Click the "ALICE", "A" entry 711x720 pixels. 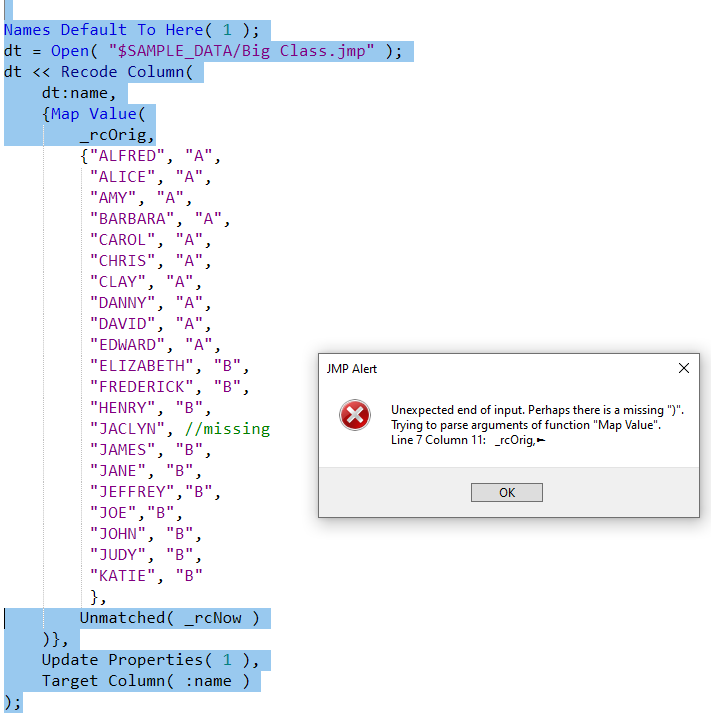[150, 177]
